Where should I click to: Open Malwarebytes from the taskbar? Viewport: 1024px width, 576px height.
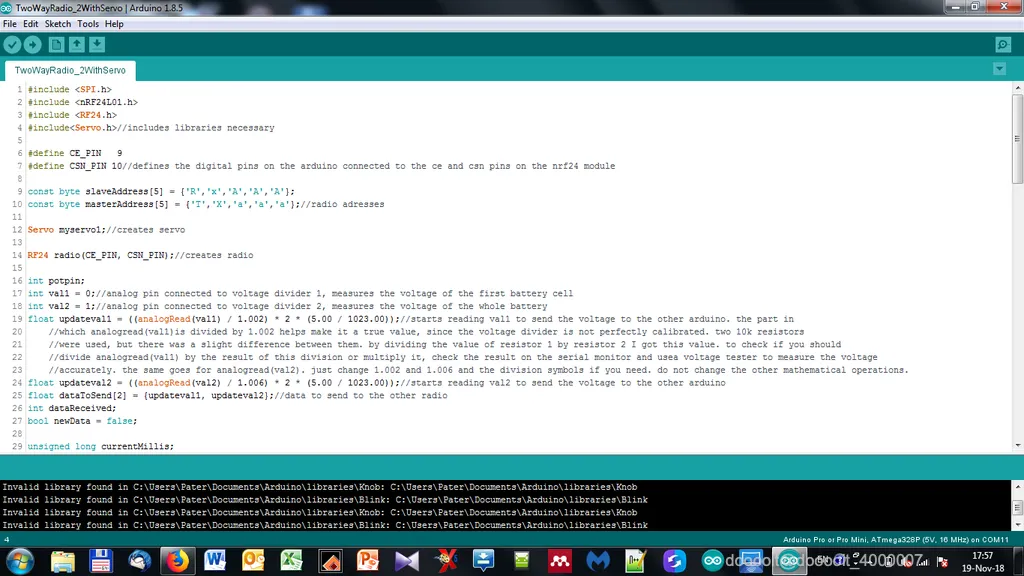[598, 561]
